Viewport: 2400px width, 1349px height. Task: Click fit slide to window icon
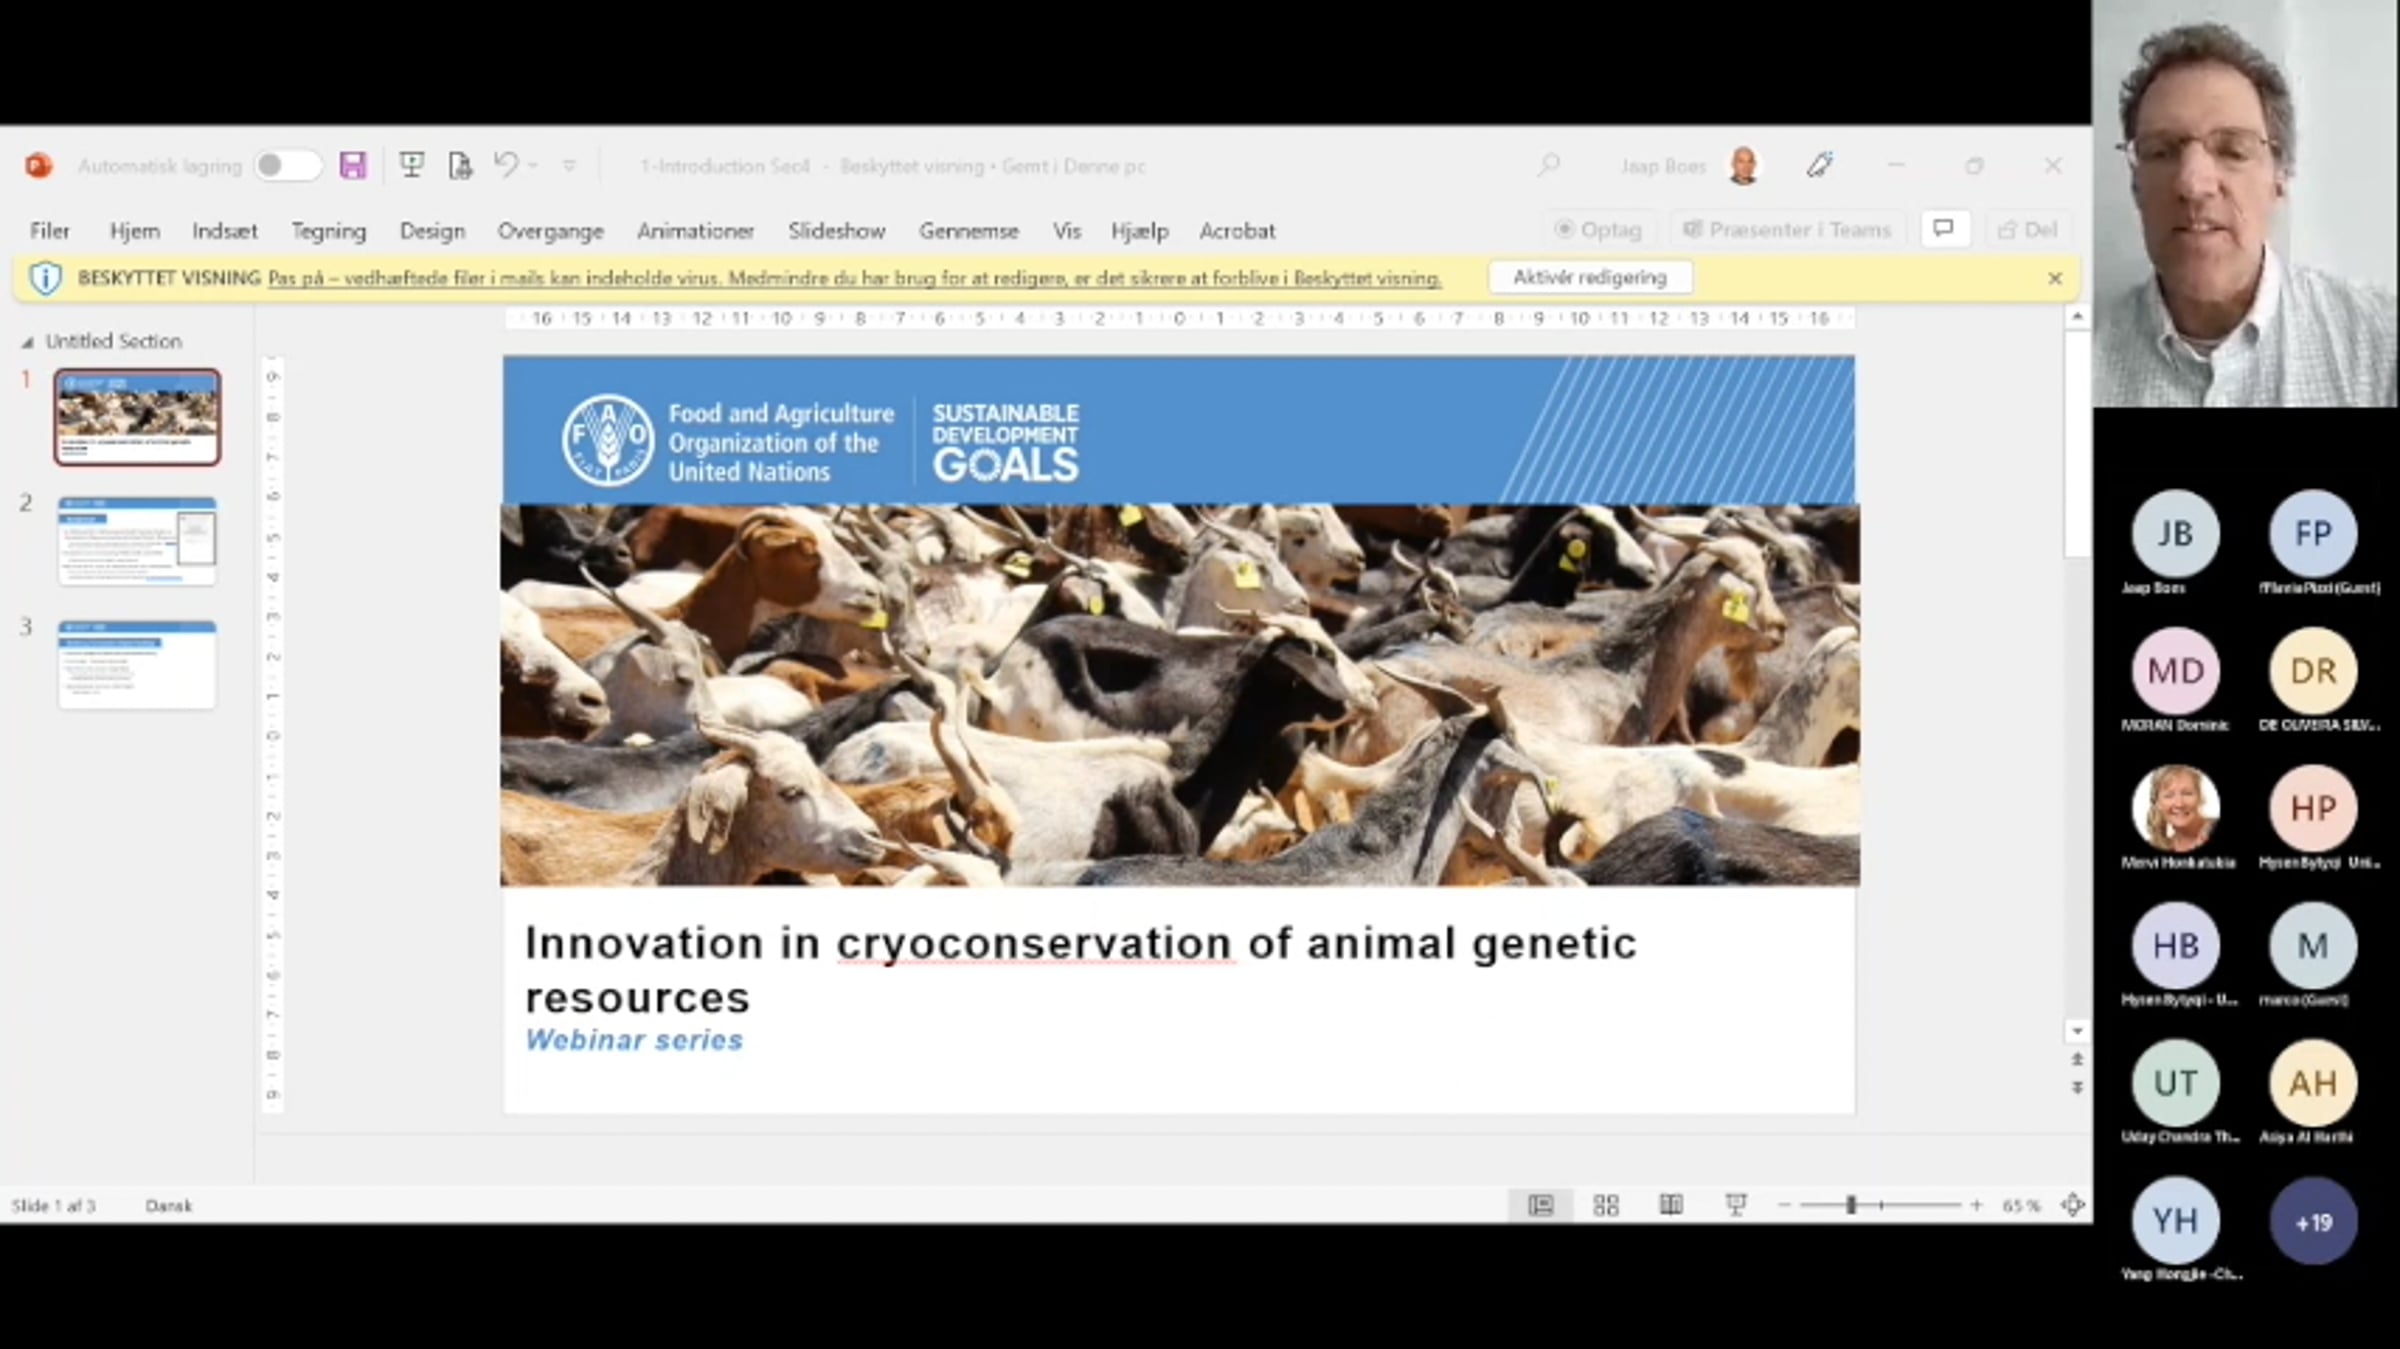[2073, 1205]
